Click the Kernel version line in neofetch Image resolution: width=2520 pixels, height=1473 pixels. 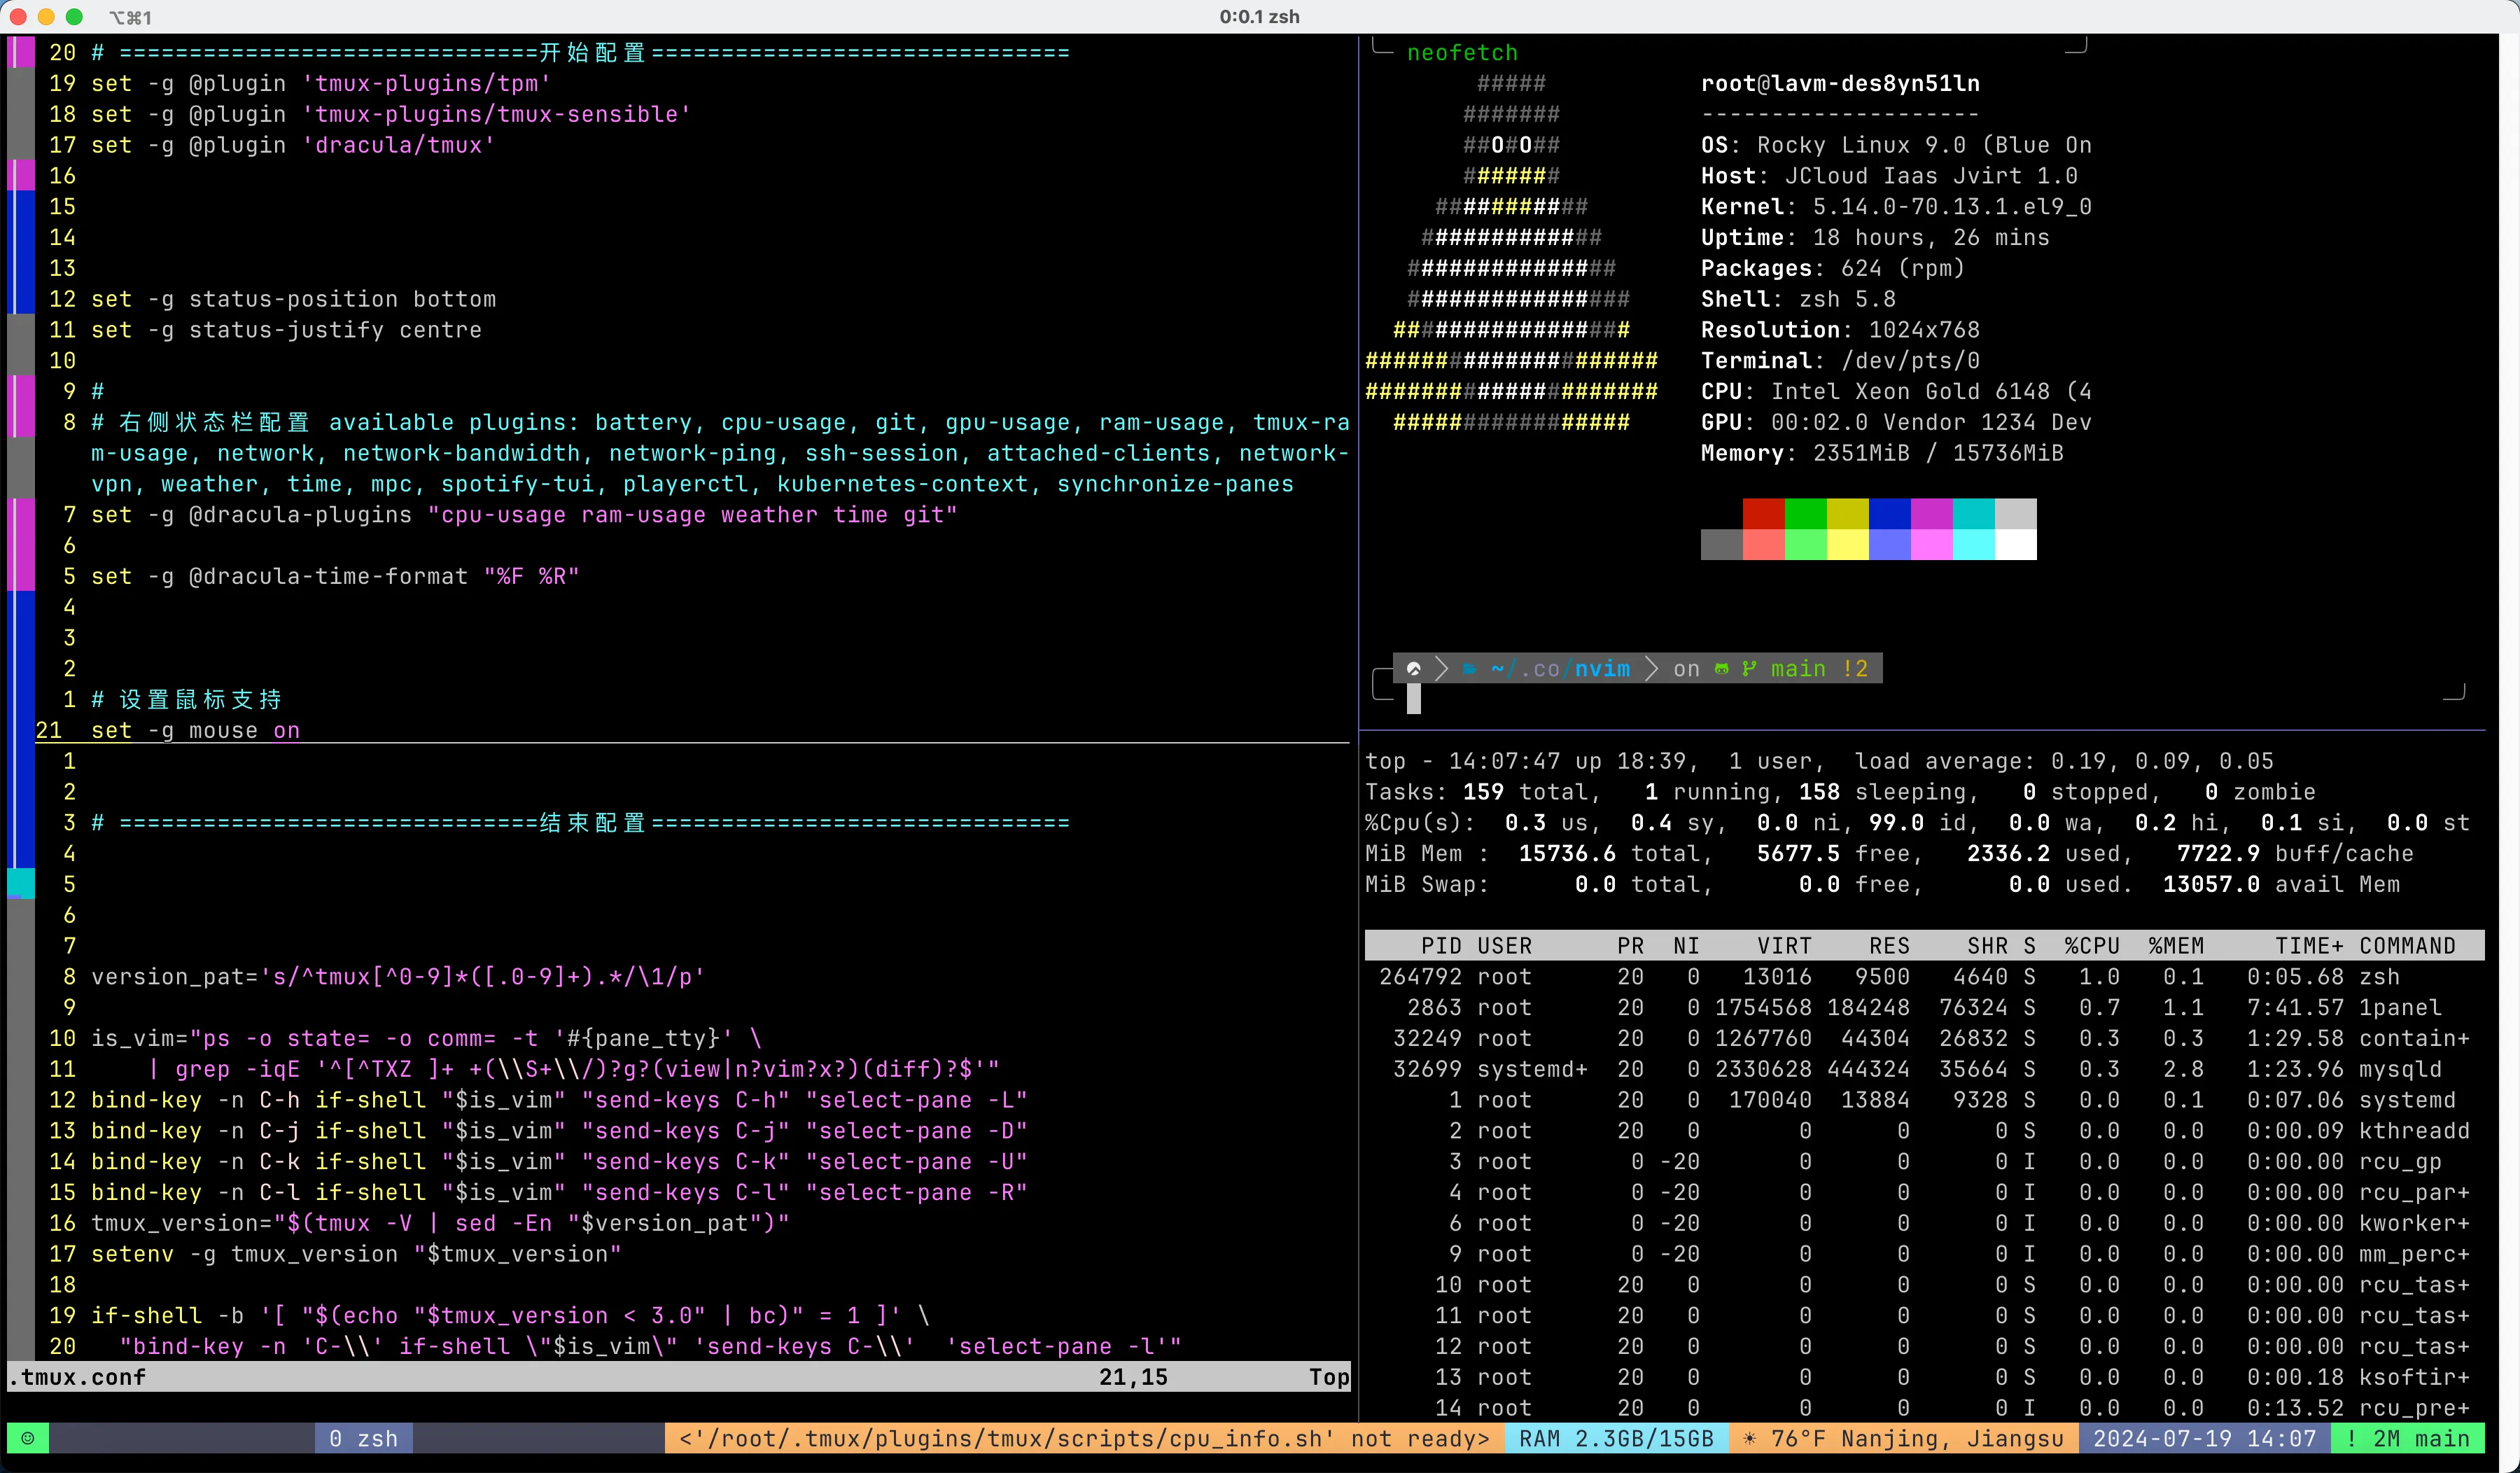(x=1896, y=207)
